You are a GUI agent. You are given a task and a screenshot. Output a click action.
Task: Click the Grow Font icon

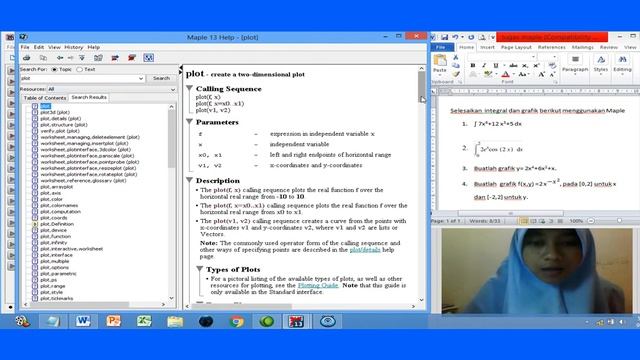click(x=541, y=74)
